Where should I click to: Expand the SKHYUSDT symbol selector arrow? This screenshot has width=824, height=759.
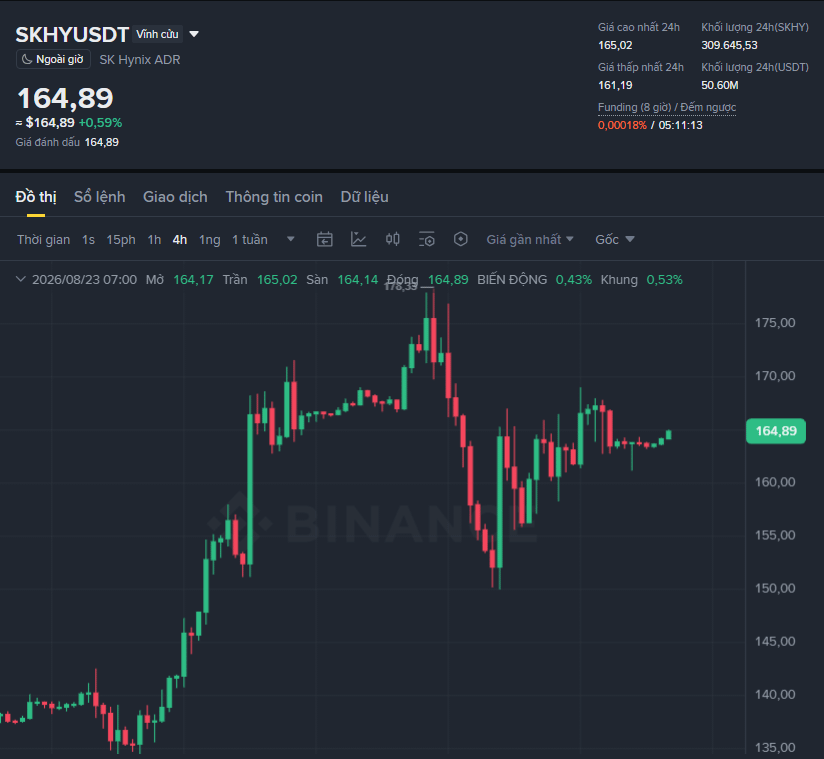[194, 34]
